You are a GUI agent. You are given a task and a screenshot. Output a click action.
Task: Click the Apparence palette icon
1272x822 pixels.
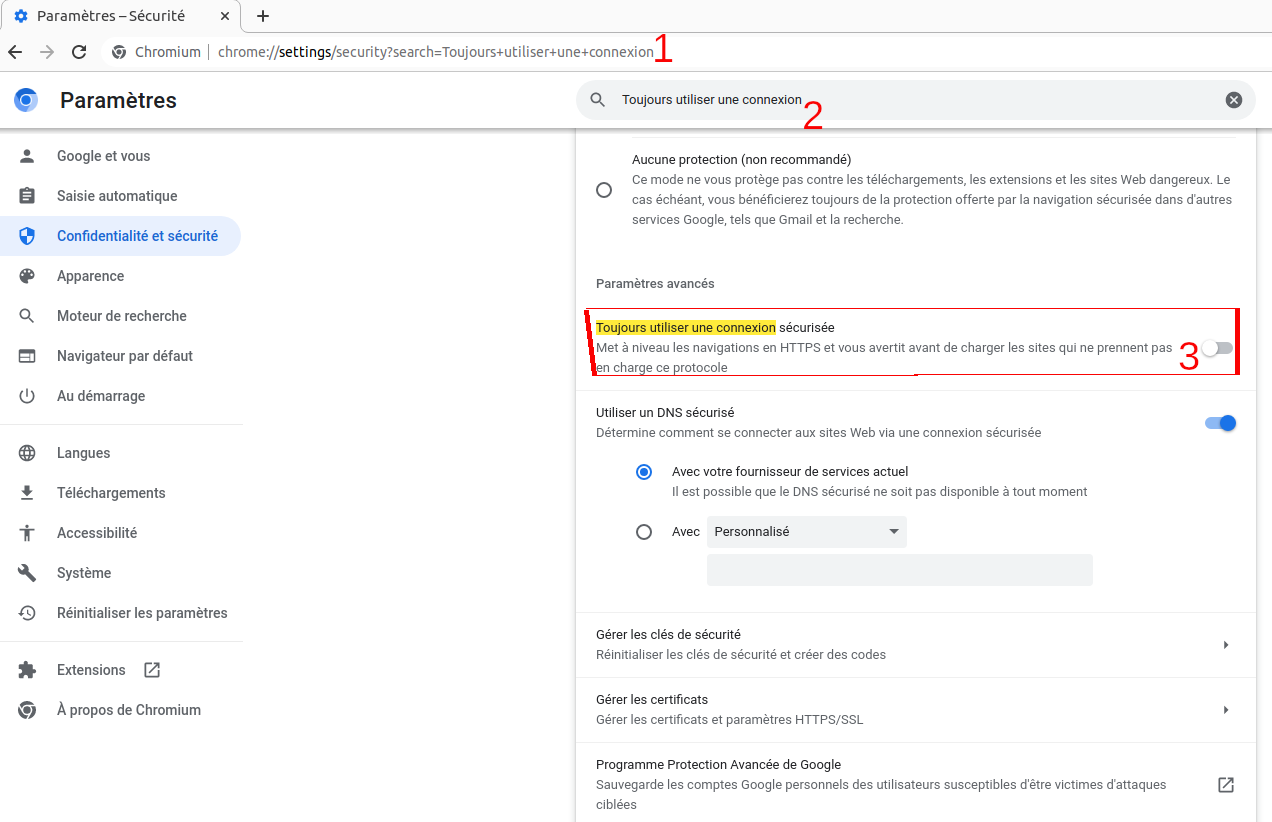click(27, 276)
